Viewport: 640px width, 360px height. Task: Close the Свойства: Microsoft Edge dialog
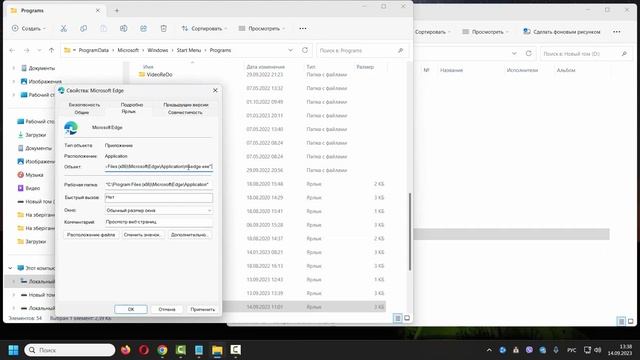tap(215, 90)
